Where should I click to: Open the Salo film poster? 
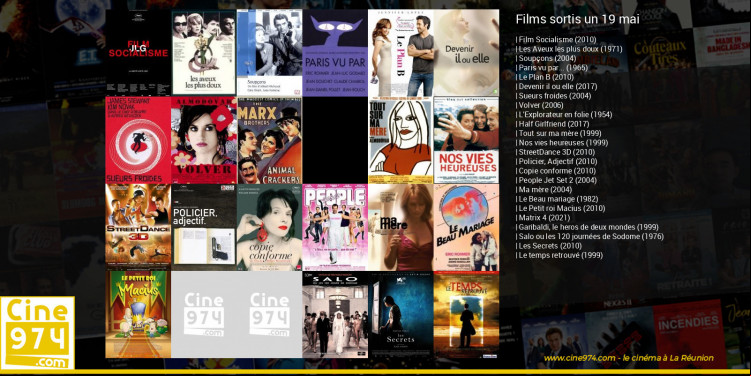click(335, 315)
